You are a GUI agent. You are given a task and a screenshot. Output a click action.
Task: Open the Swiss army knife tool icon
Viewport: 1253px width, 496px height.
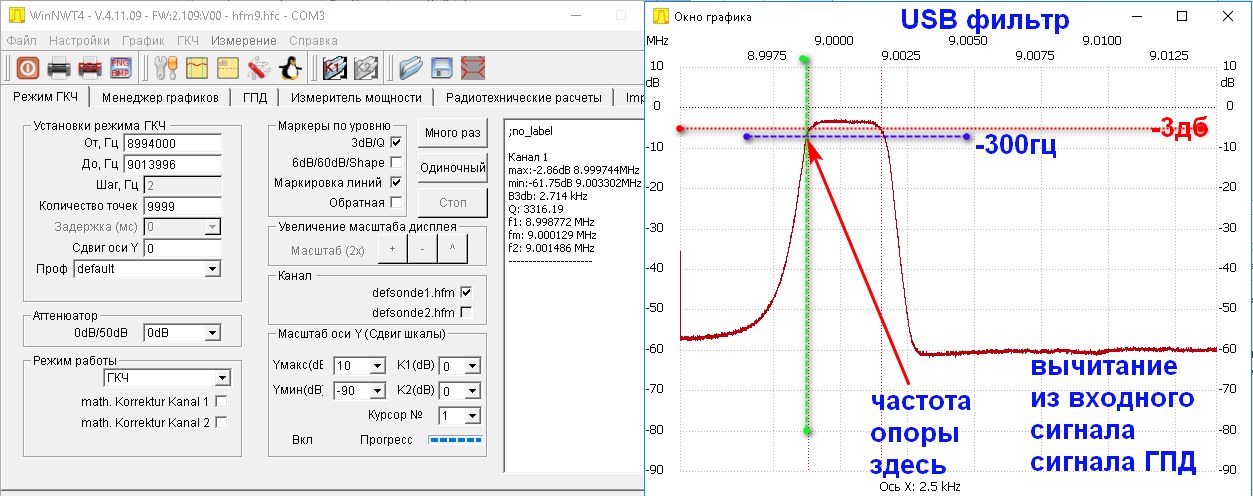click(258, 68)
